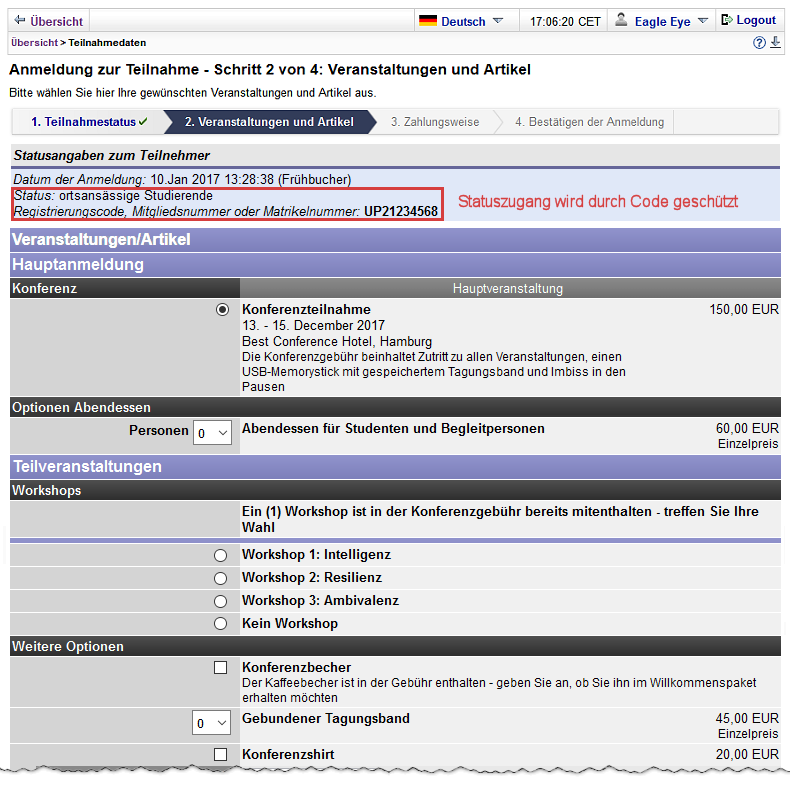The image size is (790, 785).
Task: Enable the Konferenzshirt checkbox
Action: coord(220,754)
